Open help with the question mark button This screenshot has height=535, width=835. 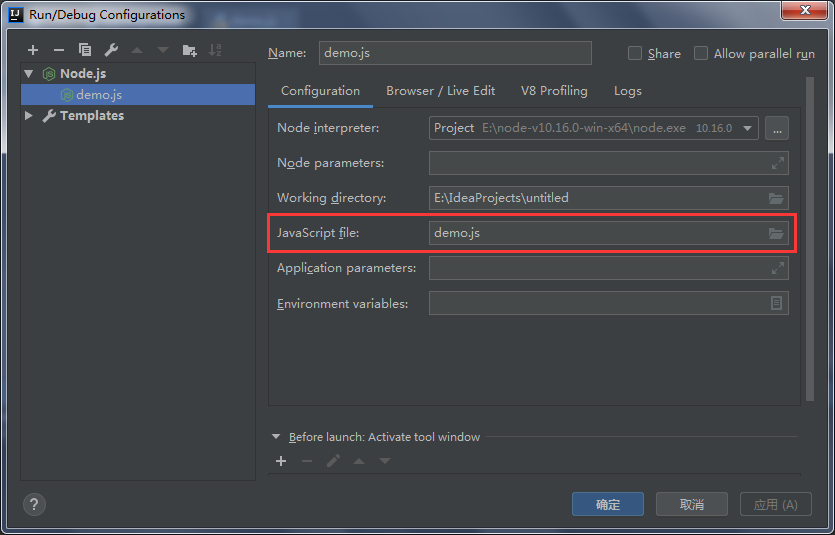35,504
